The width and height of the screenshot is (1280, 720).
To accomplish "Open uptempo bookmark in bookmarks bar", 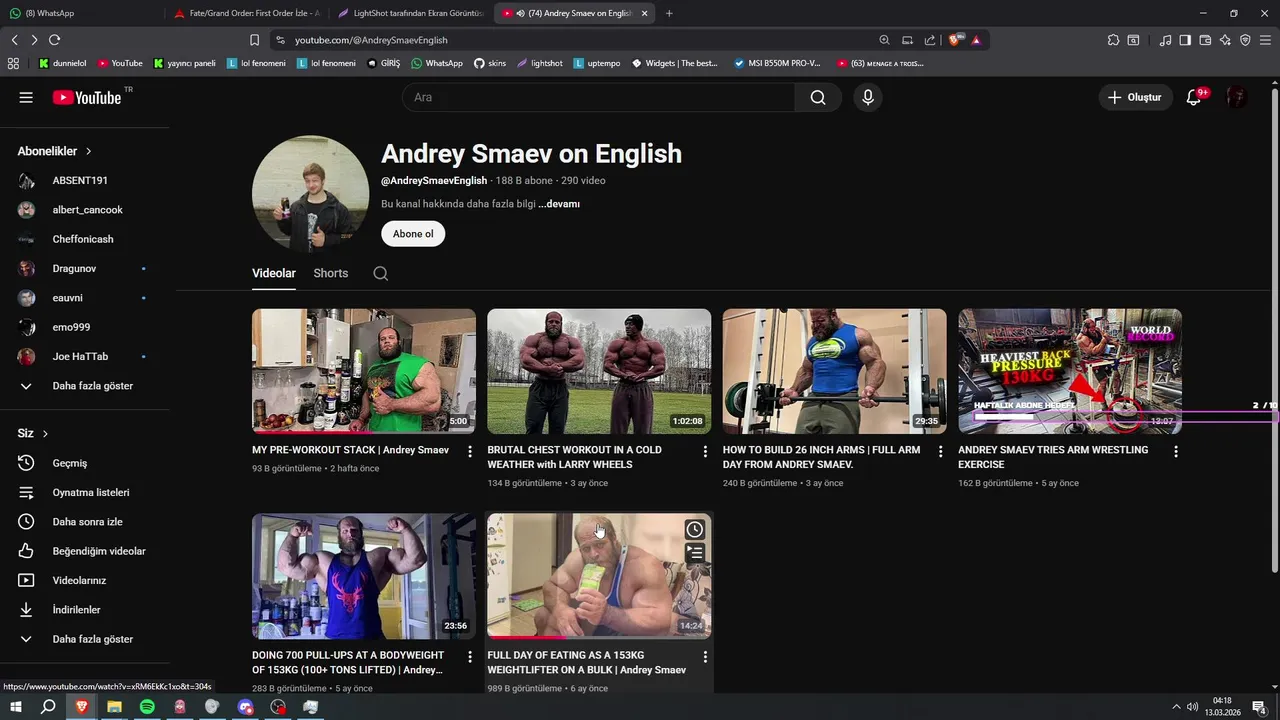I will coord(597,63).
